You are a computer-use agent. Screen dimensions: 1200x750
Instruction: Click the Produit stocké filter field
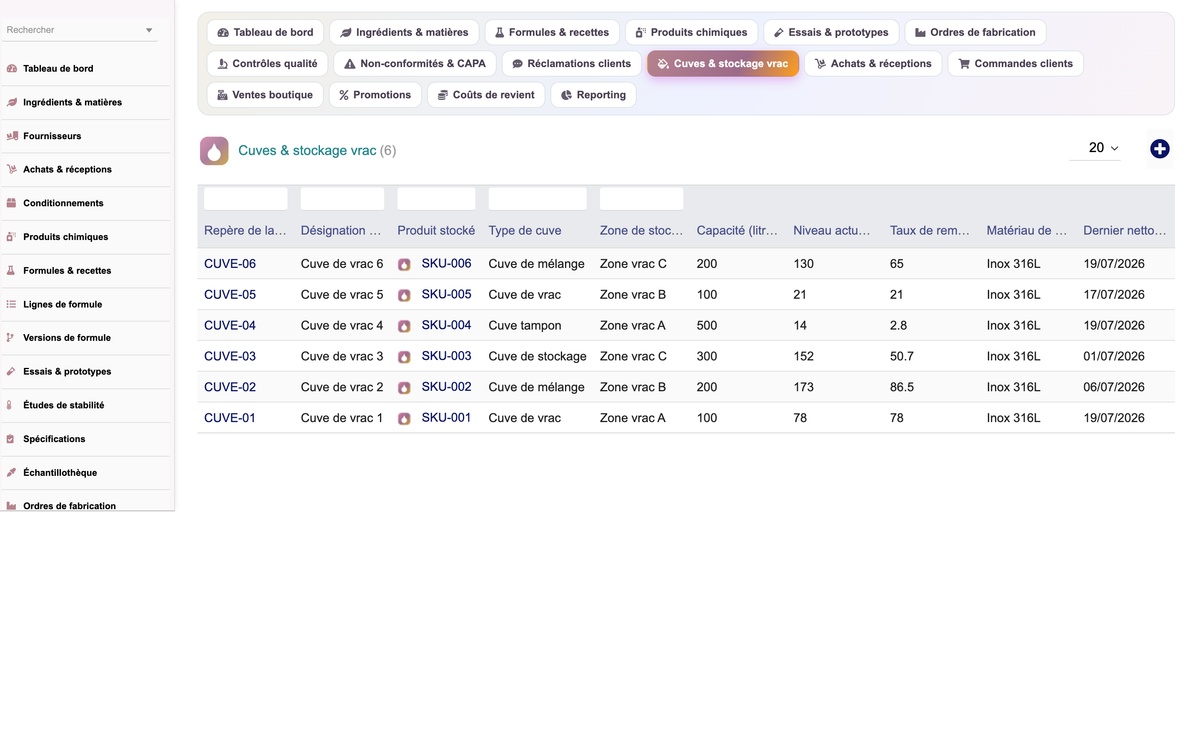click(x=436, y=198)
